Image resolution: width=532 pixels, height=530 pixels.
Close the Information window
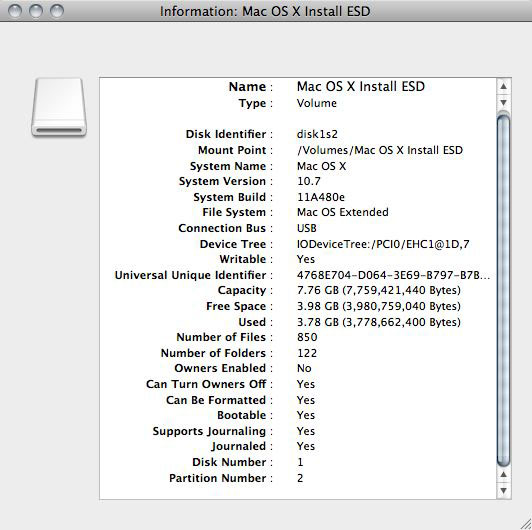15,11
